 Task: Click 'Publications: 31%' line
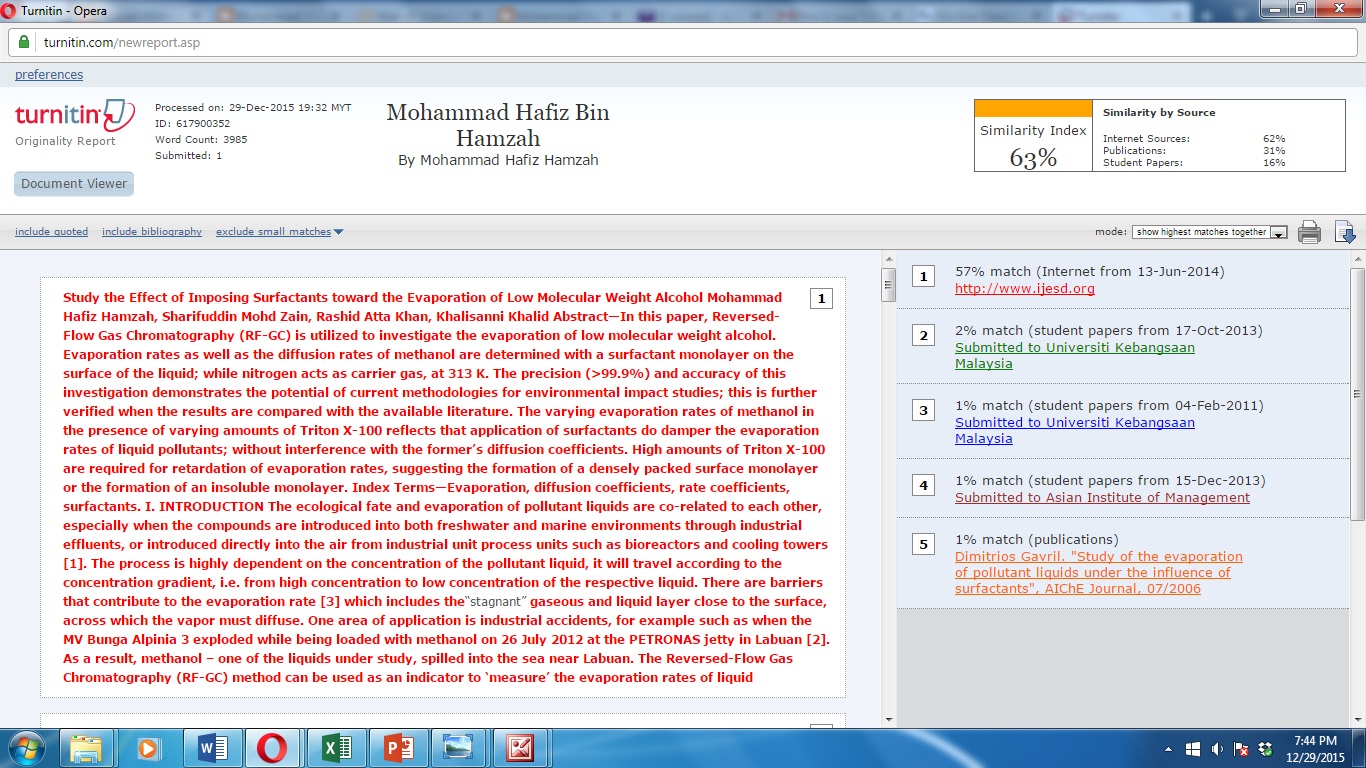pyautogui.click(x=1194, y=151)
